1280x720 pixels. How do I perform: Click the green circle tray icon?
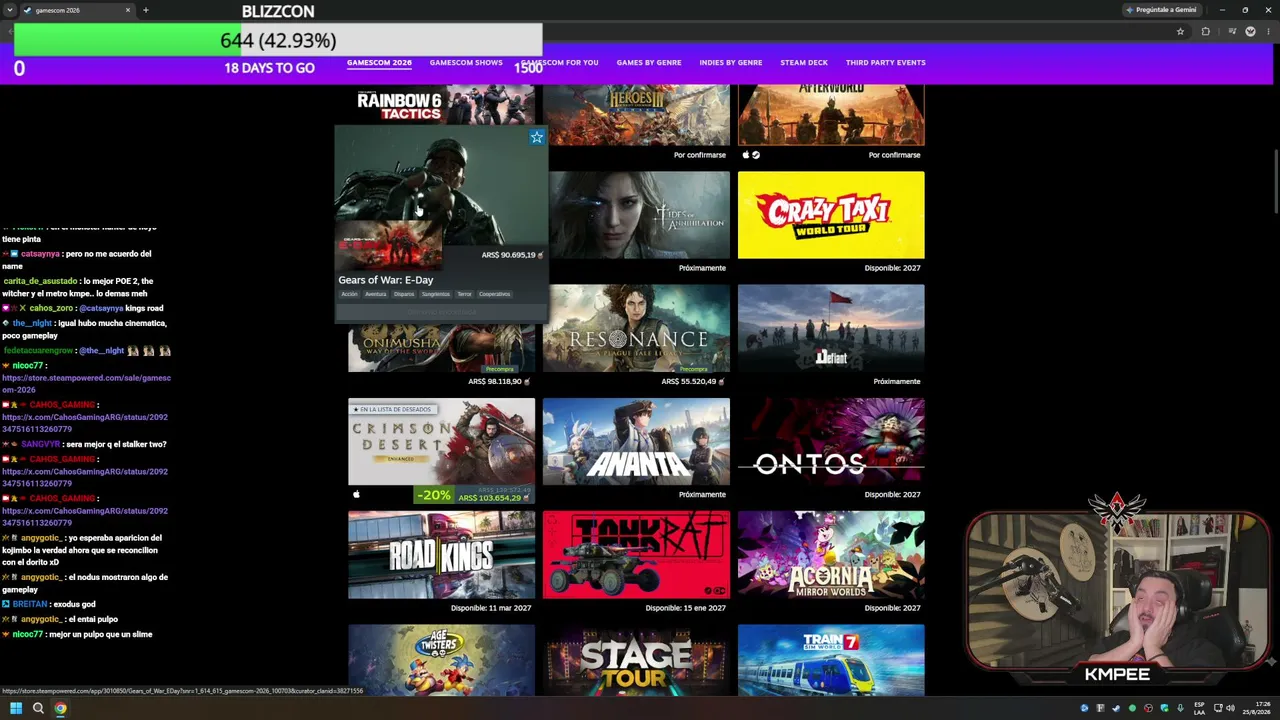(1132, 709)
